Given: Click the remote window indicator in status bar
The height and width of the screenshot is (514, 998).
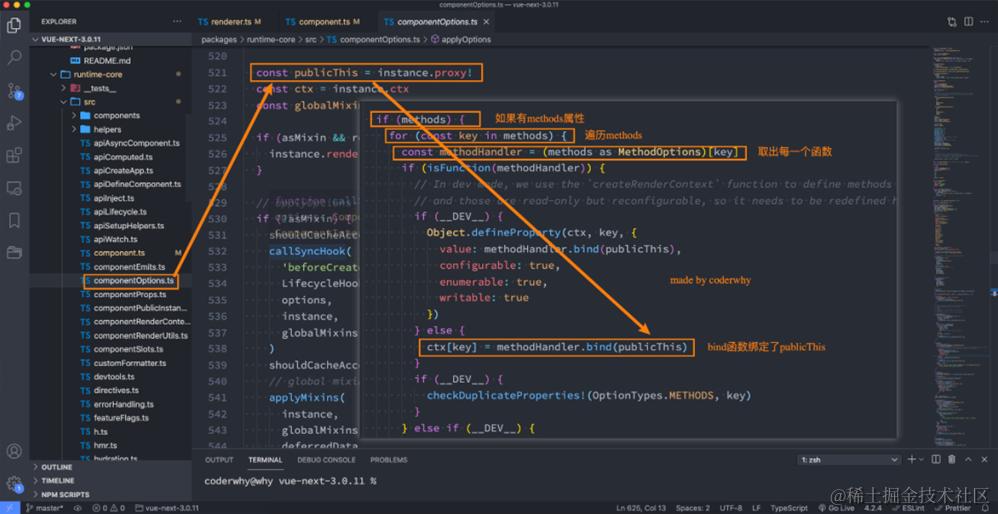Looking at the screenshot, I should click(x=9, y=508).
